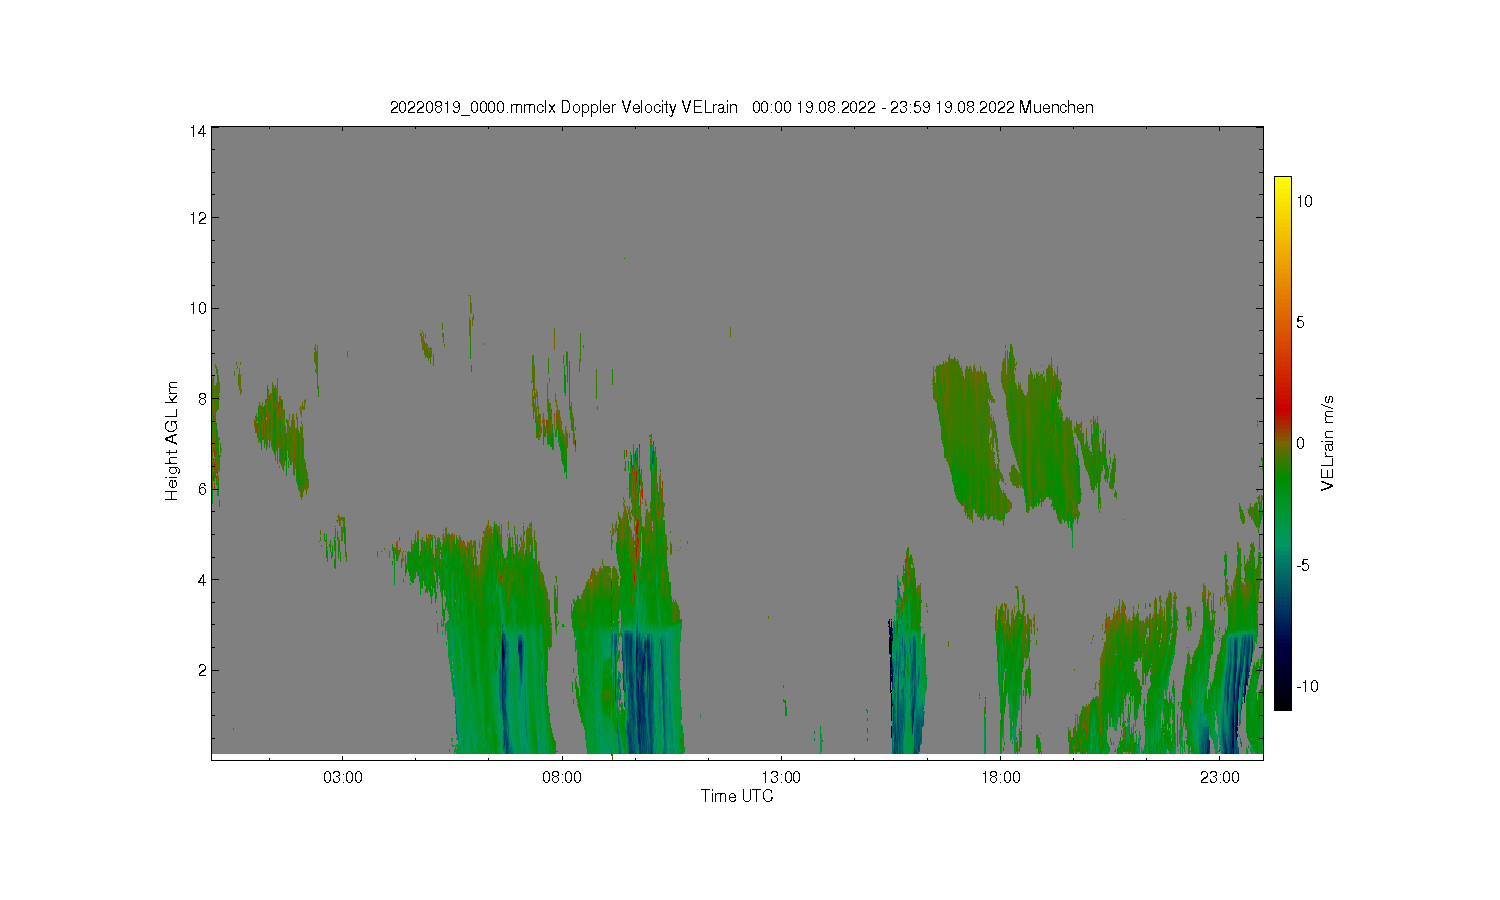Click the 'Time UTC' axis title
This screenshot has width=1500, height=900.
point(737,797)
